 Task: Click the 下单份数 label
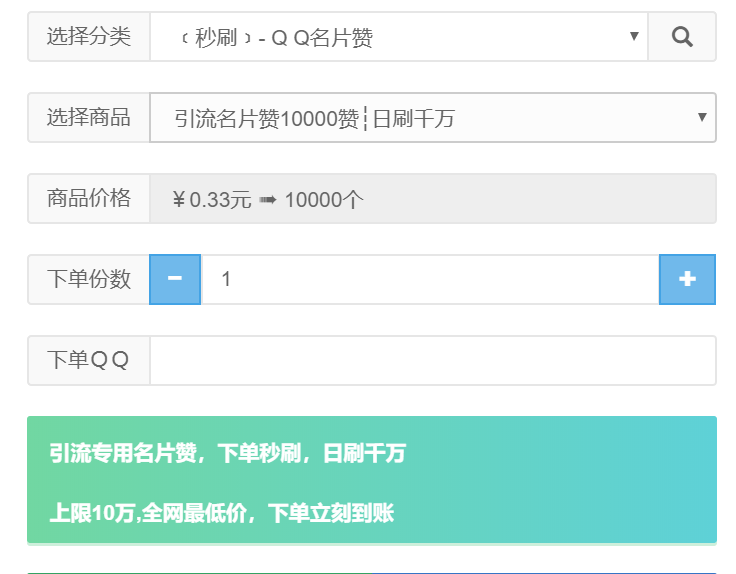[x=89, y=279]
